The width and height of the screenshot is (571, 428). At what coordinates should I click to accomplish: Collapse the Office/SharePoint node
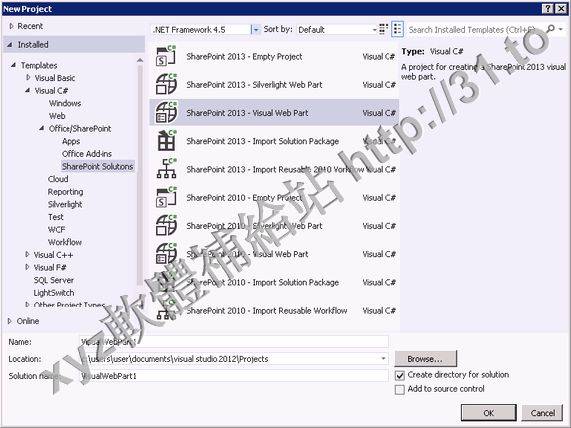(42, 128)
